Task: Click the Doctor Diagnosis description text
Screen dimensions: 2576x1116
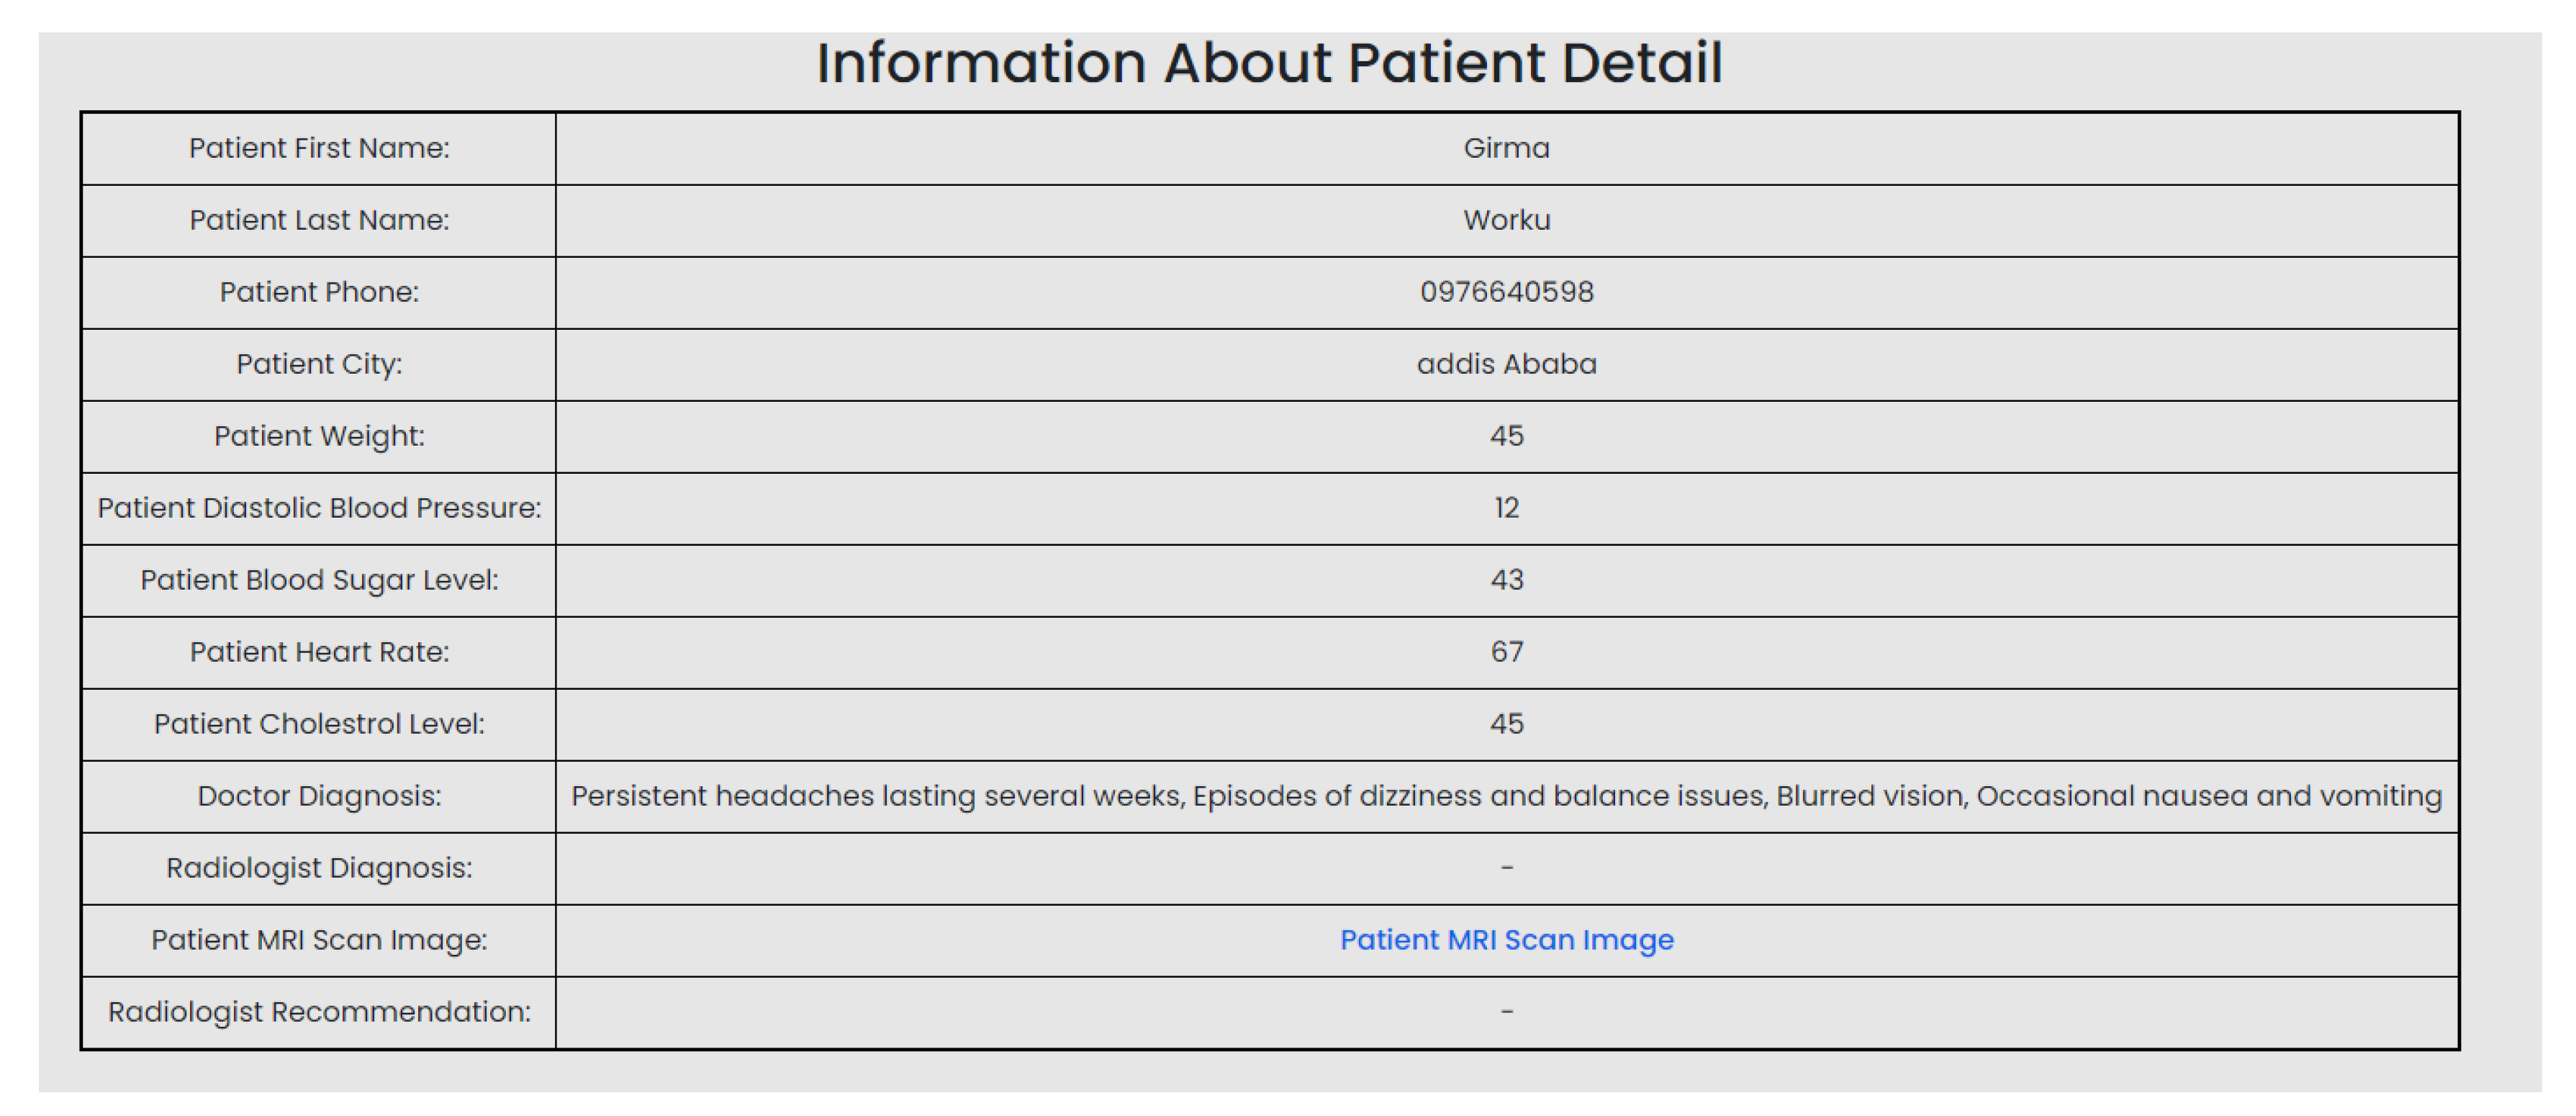Action: click(1506, 796)
